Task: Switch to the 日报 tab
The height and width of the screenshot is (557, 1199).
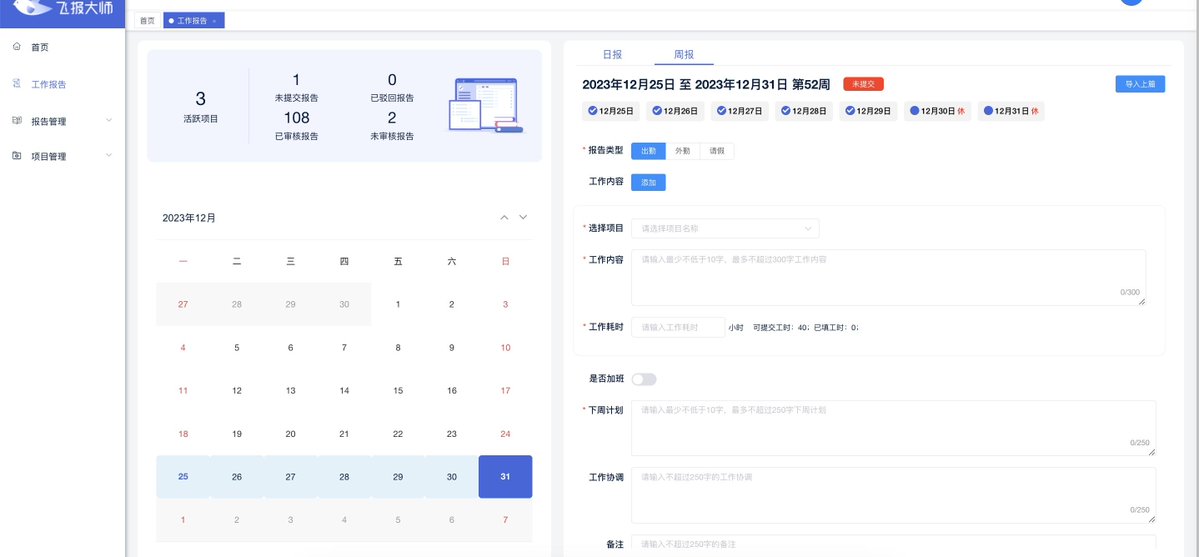Action: pos(612,55)
